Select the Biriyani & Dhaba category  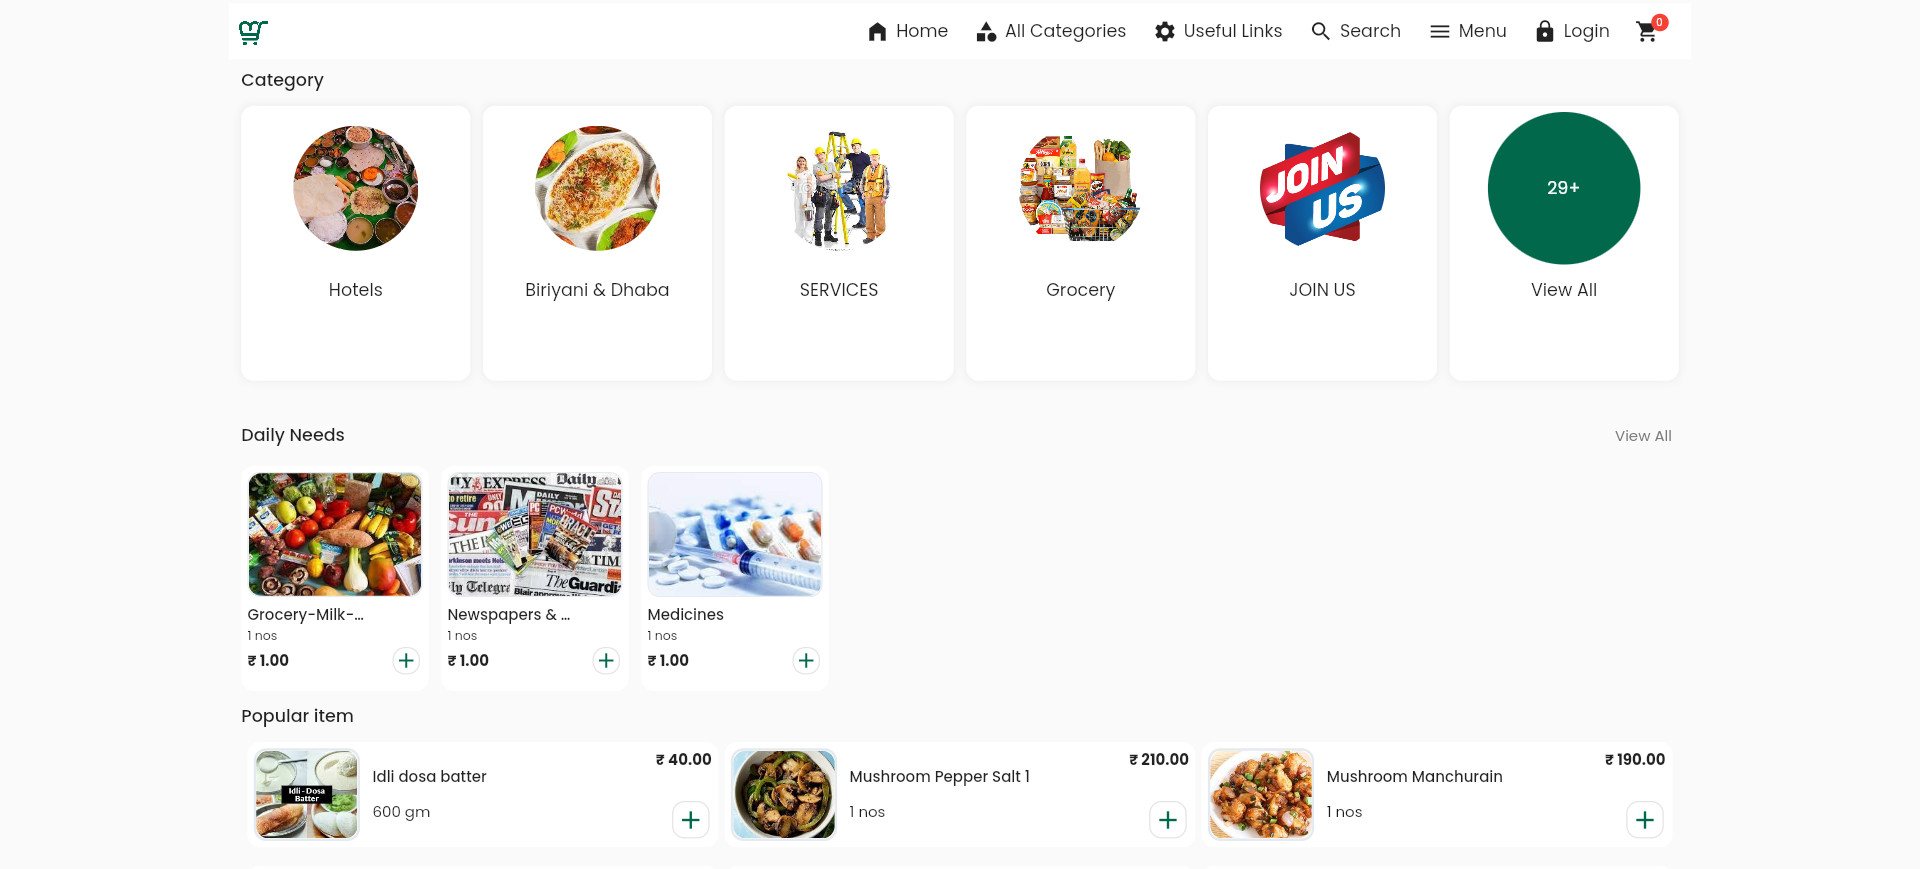(x=597, y=243)
